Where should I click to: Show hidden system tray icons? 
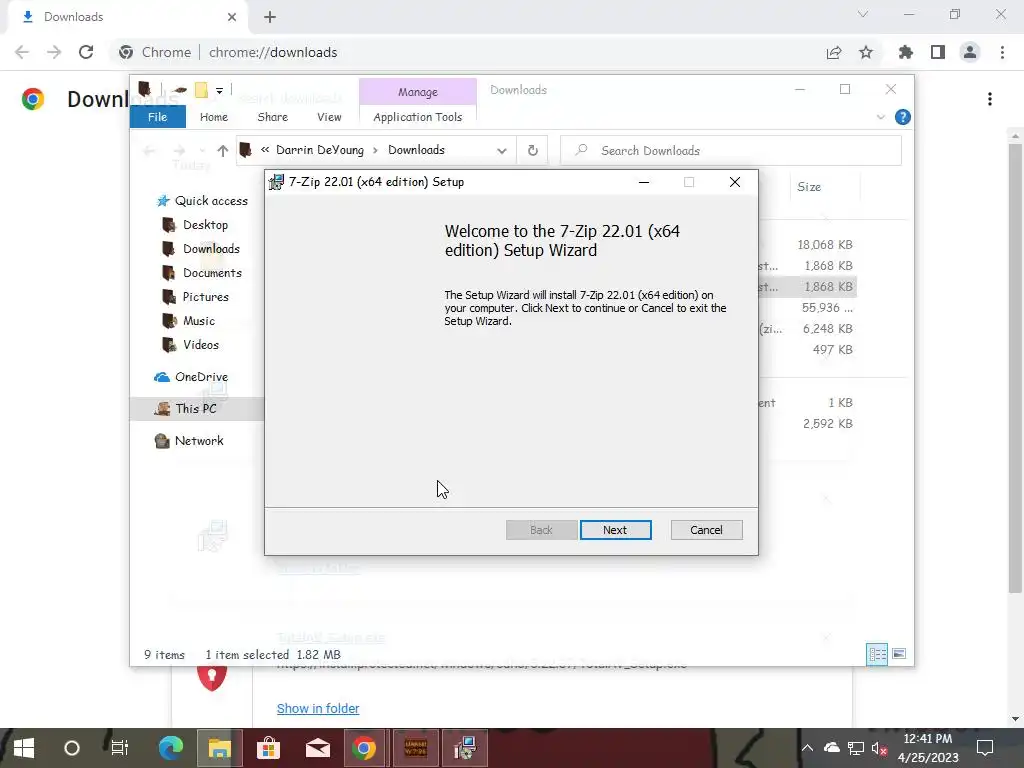click(807, 748)
